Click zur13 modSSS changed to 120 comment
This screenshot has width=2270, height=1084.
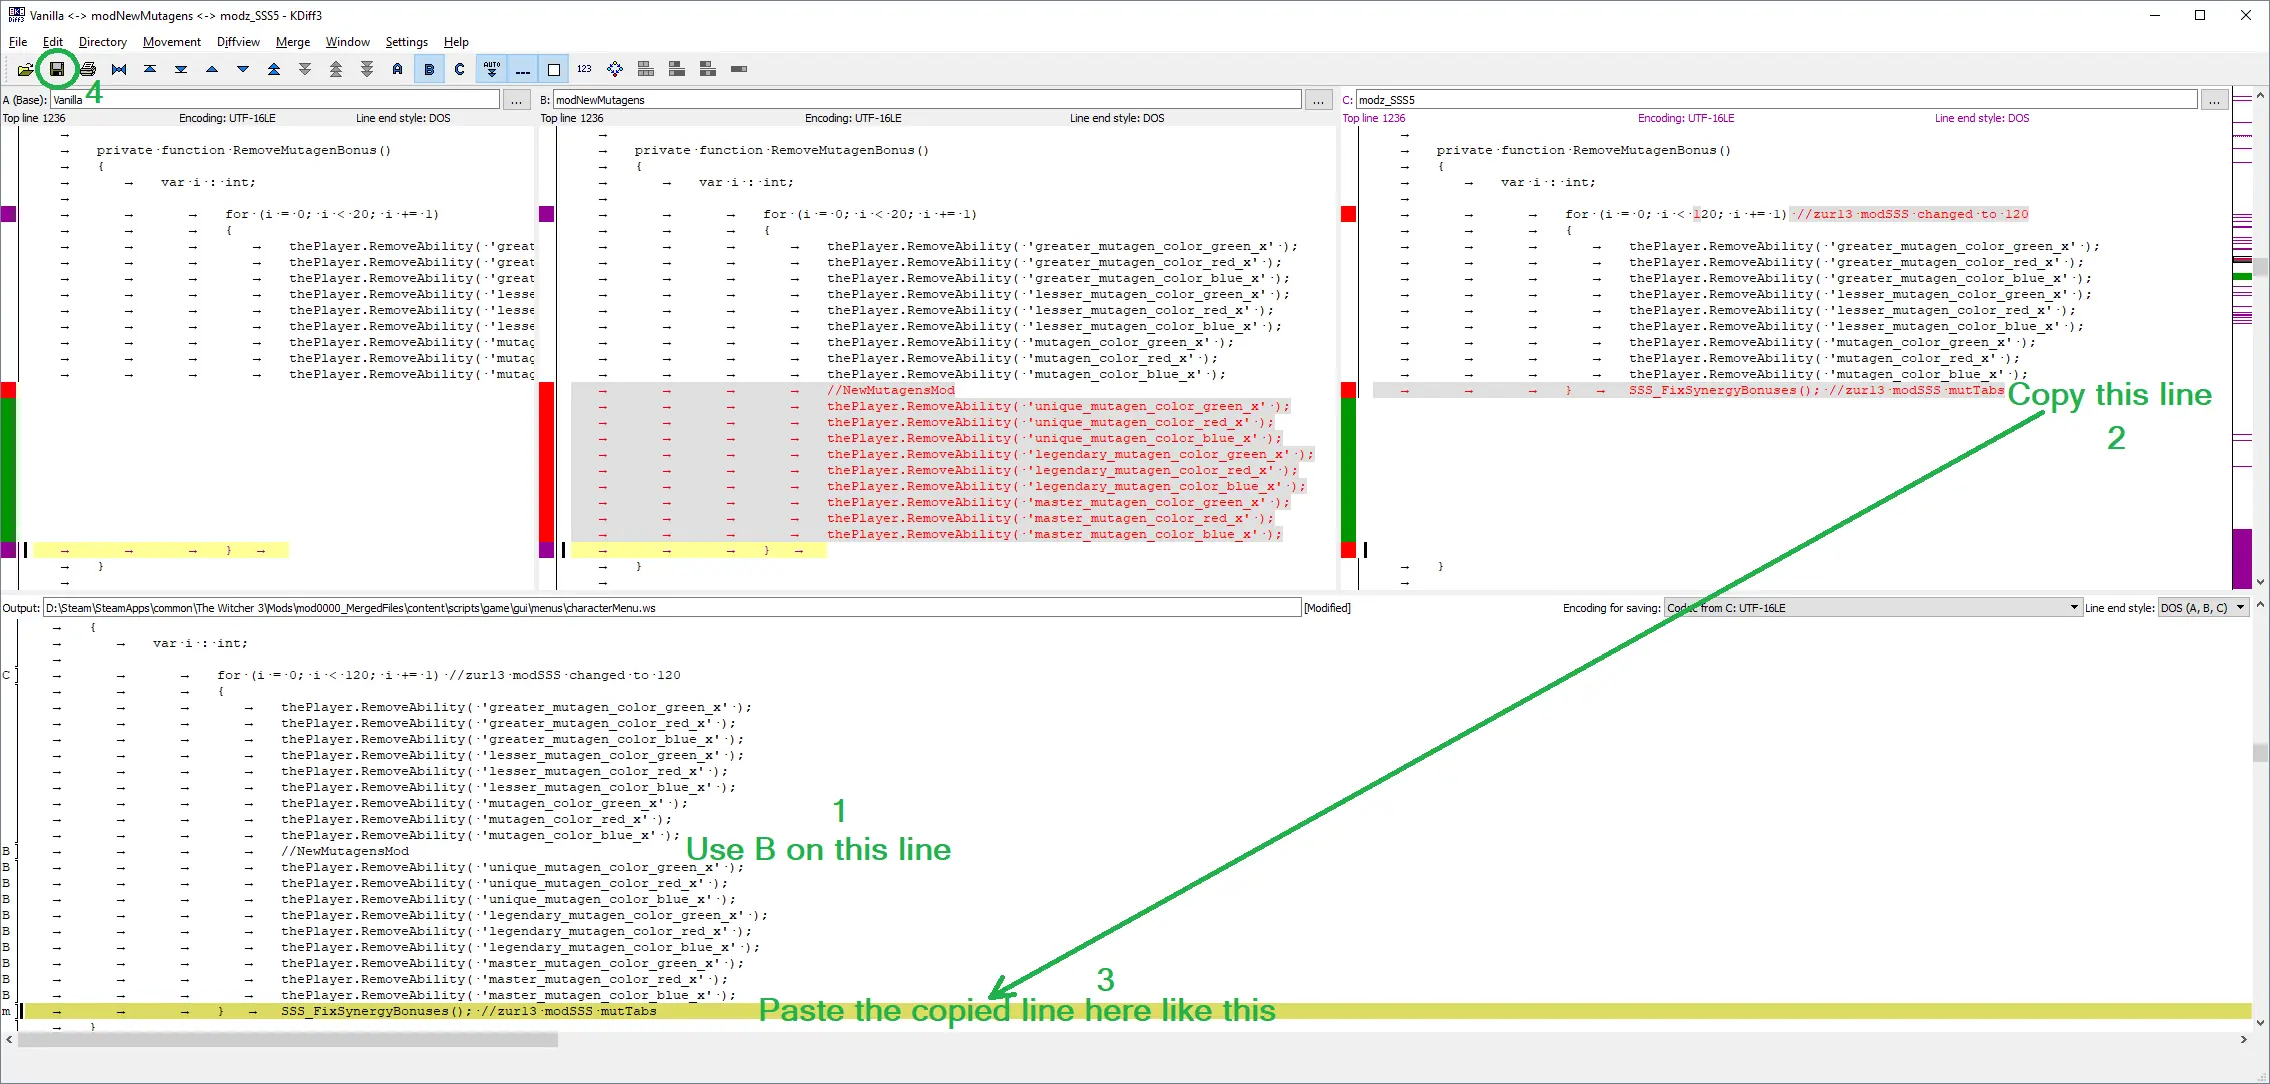(1911, 214)
